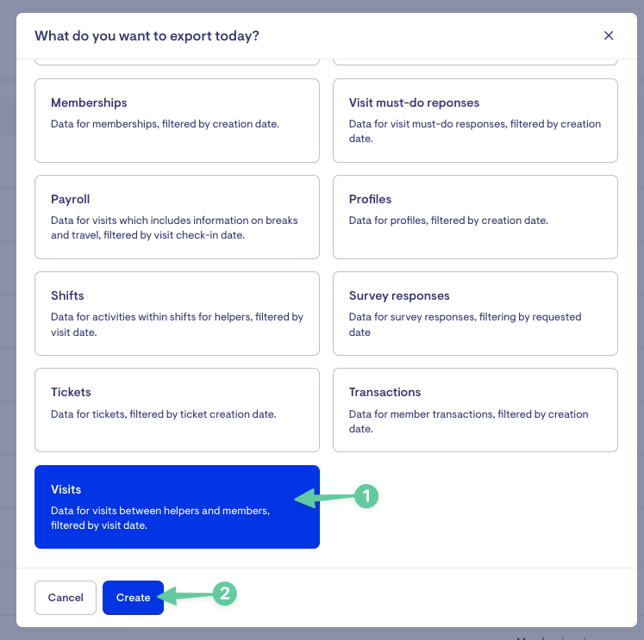Close the export dialog with the X icon
Screen dimensions: 644x640
608,36
